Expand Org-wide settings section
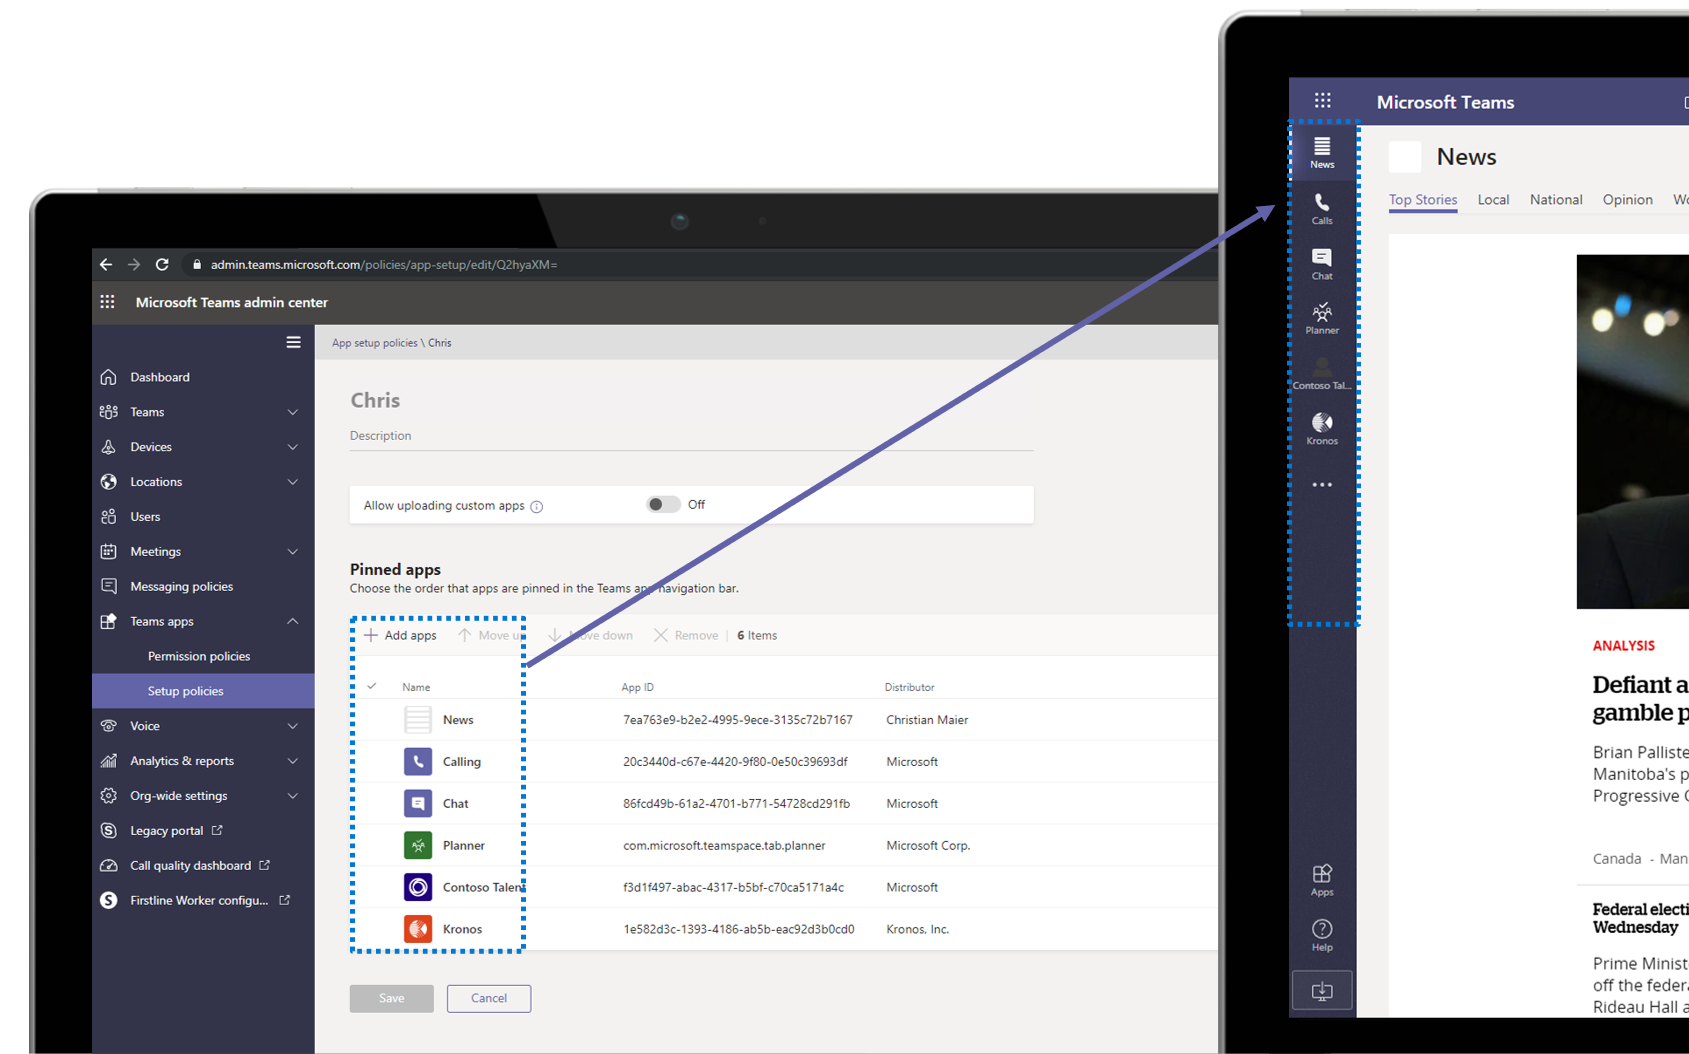Image resolution: width=1689 pixels, height=1054 pixels. pyautogui.click(x=293, y=796)
